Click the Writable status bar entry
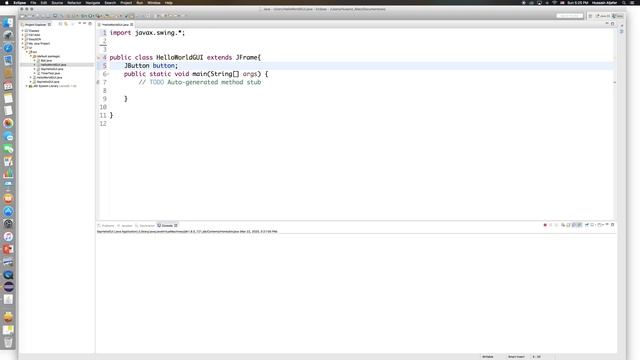This screenshot has height=360, width=640. click(488, 357)
